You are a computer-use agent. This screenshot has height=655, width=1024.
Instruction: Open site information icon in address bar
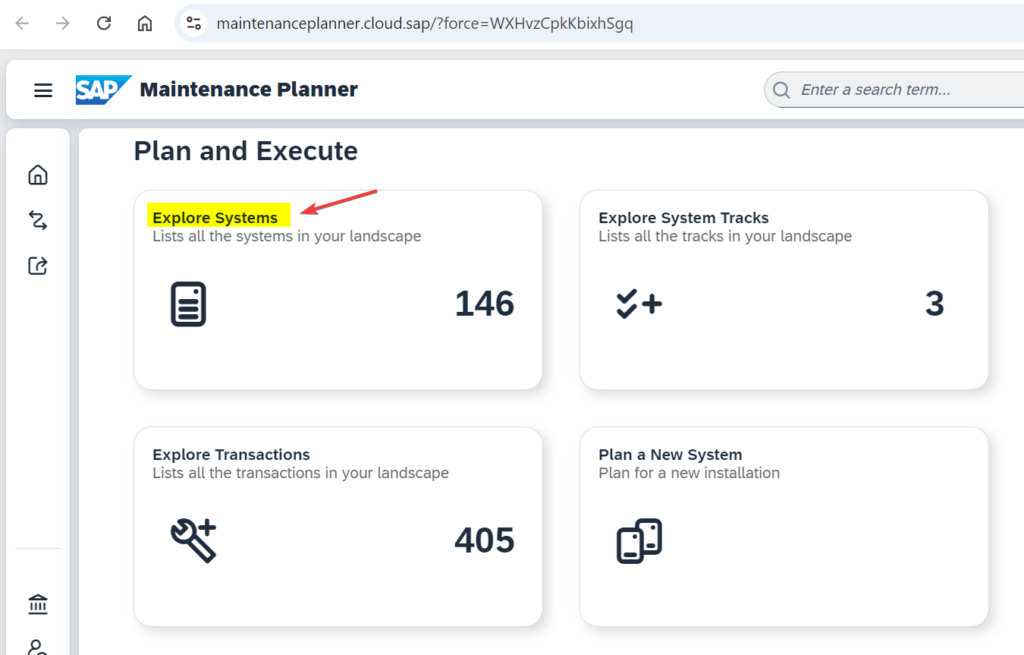tap(194, 24)
